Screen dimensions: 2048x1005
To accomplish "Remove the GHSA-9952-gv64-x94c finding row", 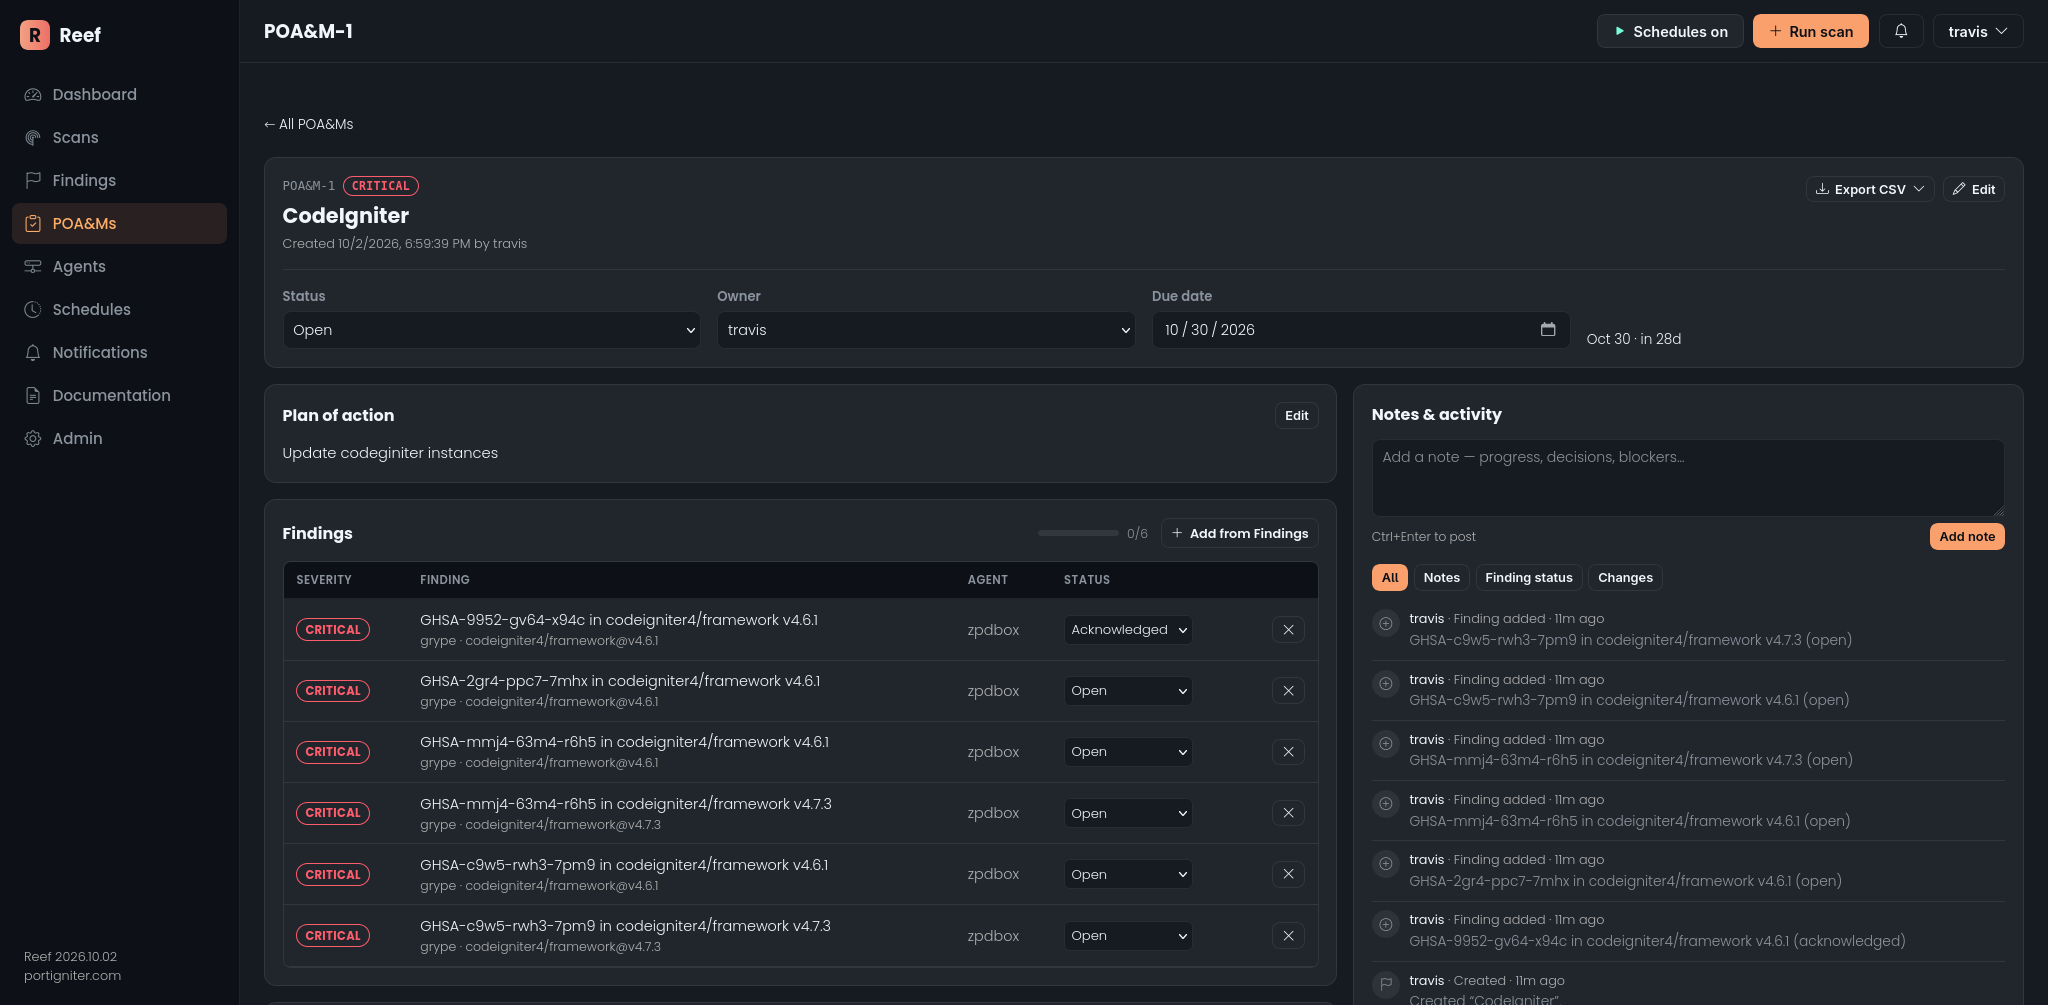I will [1288, 630].
